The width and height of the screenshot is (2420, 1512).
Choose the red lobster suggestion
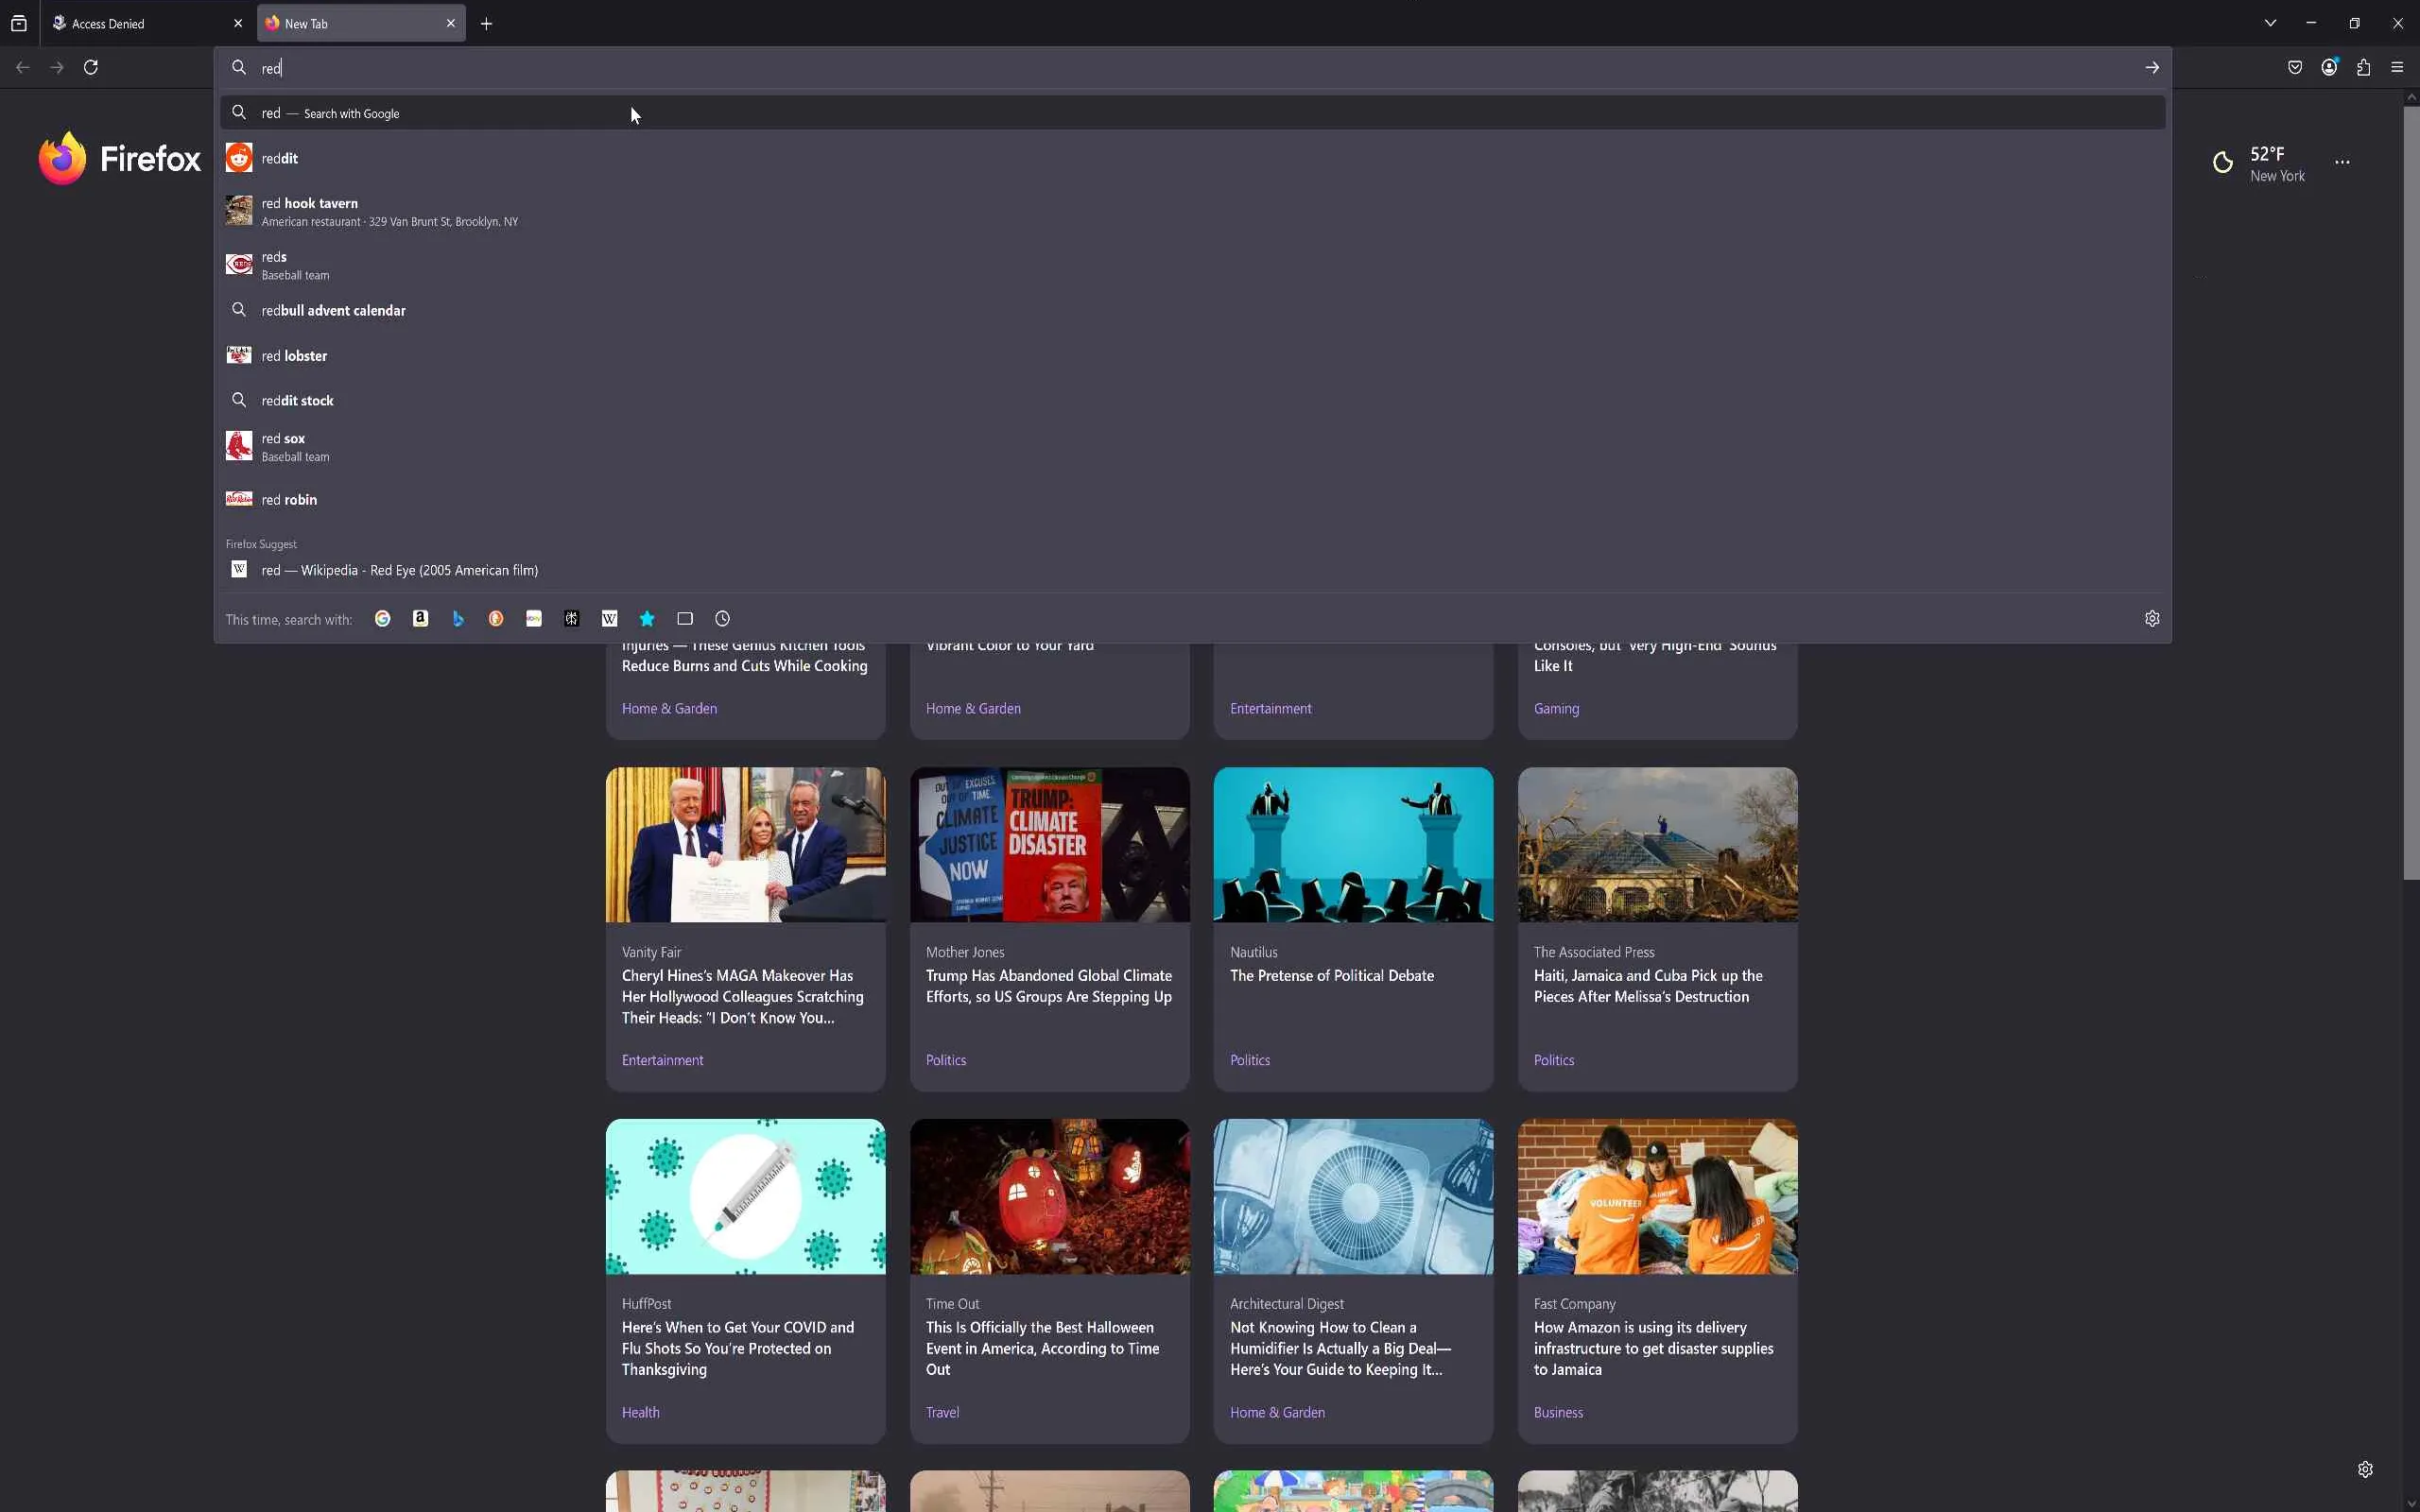[294, 356]
